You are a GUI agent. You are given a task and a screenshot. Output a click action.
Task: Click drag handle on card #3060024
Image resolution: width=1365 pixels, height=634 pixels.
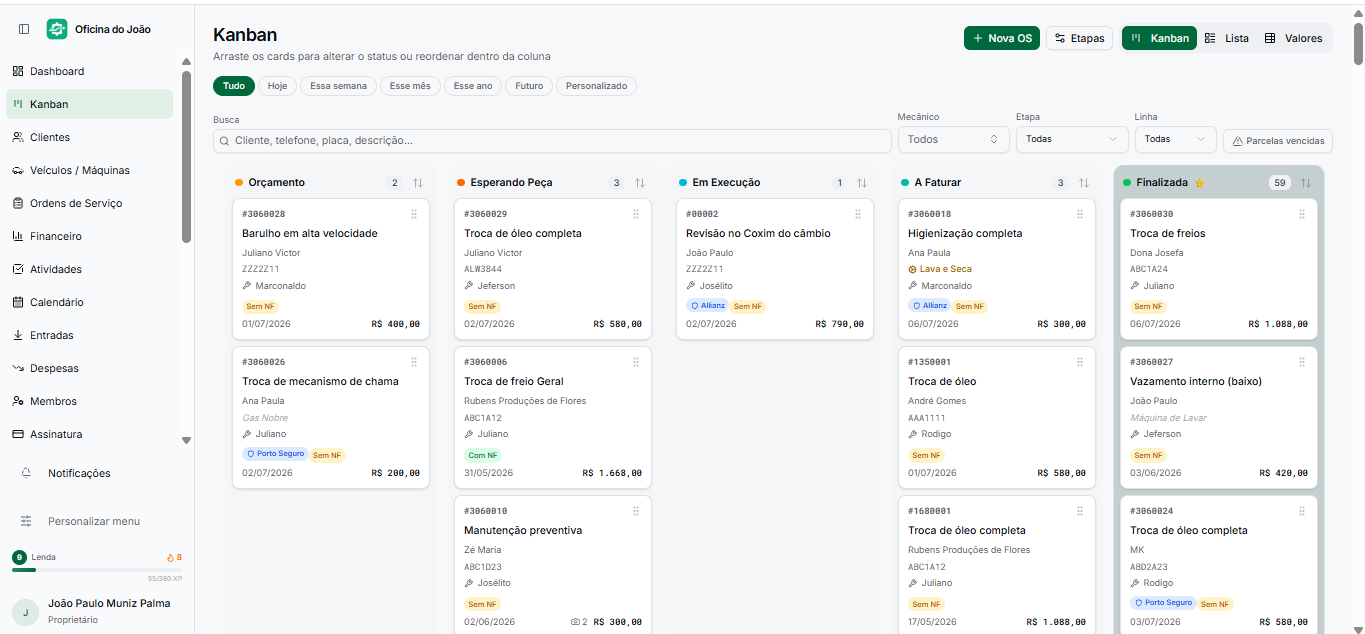pos(1302,511)
